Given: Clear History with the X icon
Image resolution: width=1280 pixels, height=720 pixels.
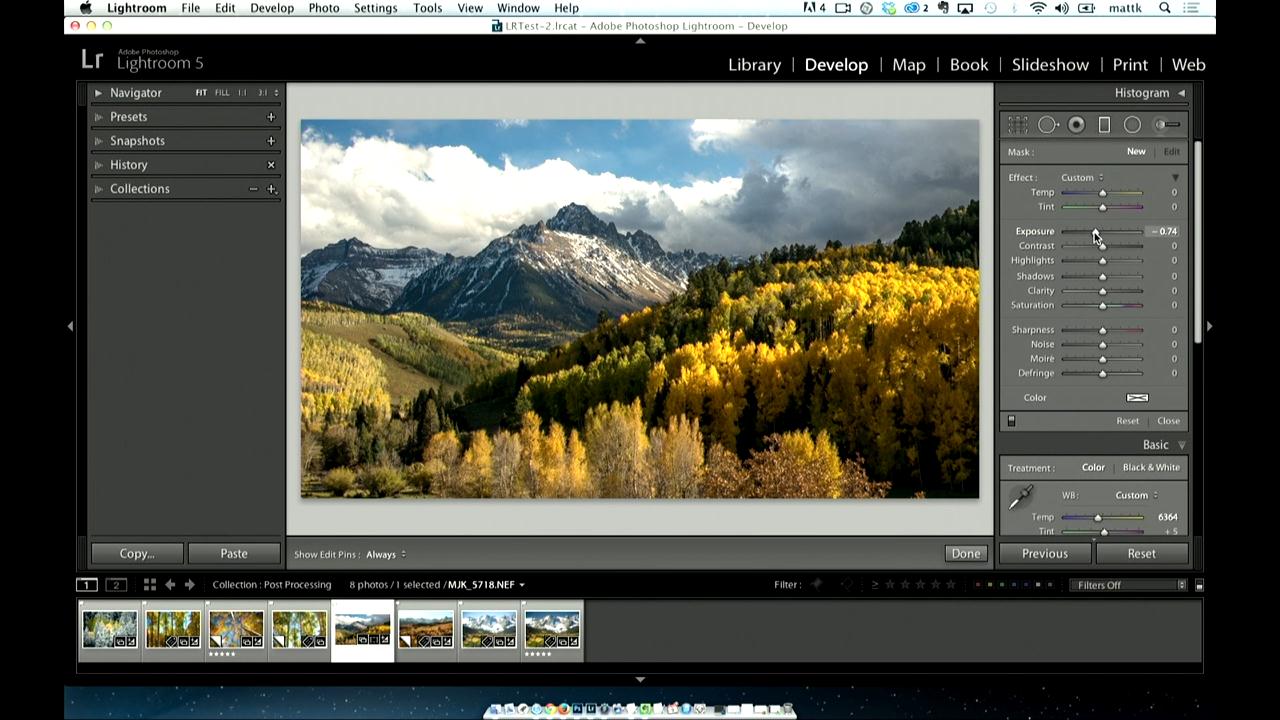Looking at the screenshot, I should pyautogui.click(x=271, y=165).
